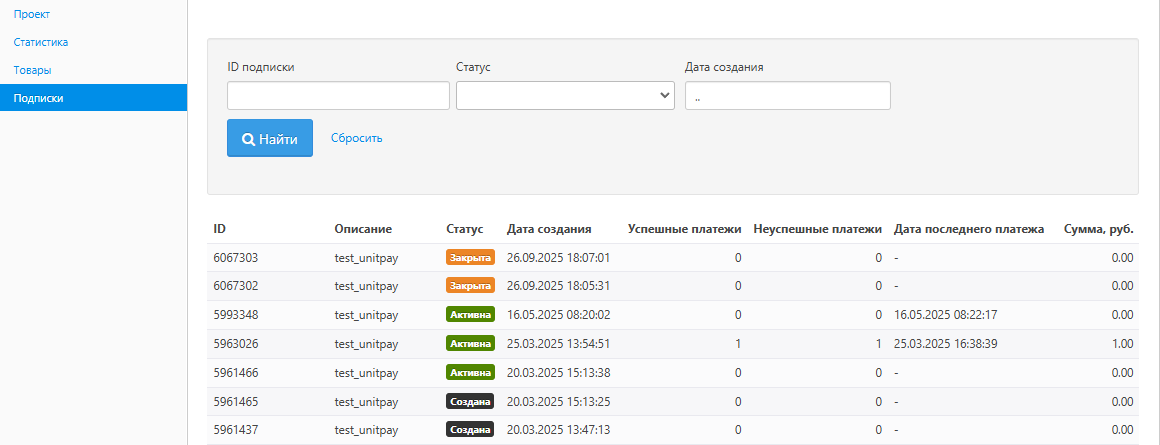Open Статистика in the sidebar
The image size is (1160, 445).
(x=41, y=42)
